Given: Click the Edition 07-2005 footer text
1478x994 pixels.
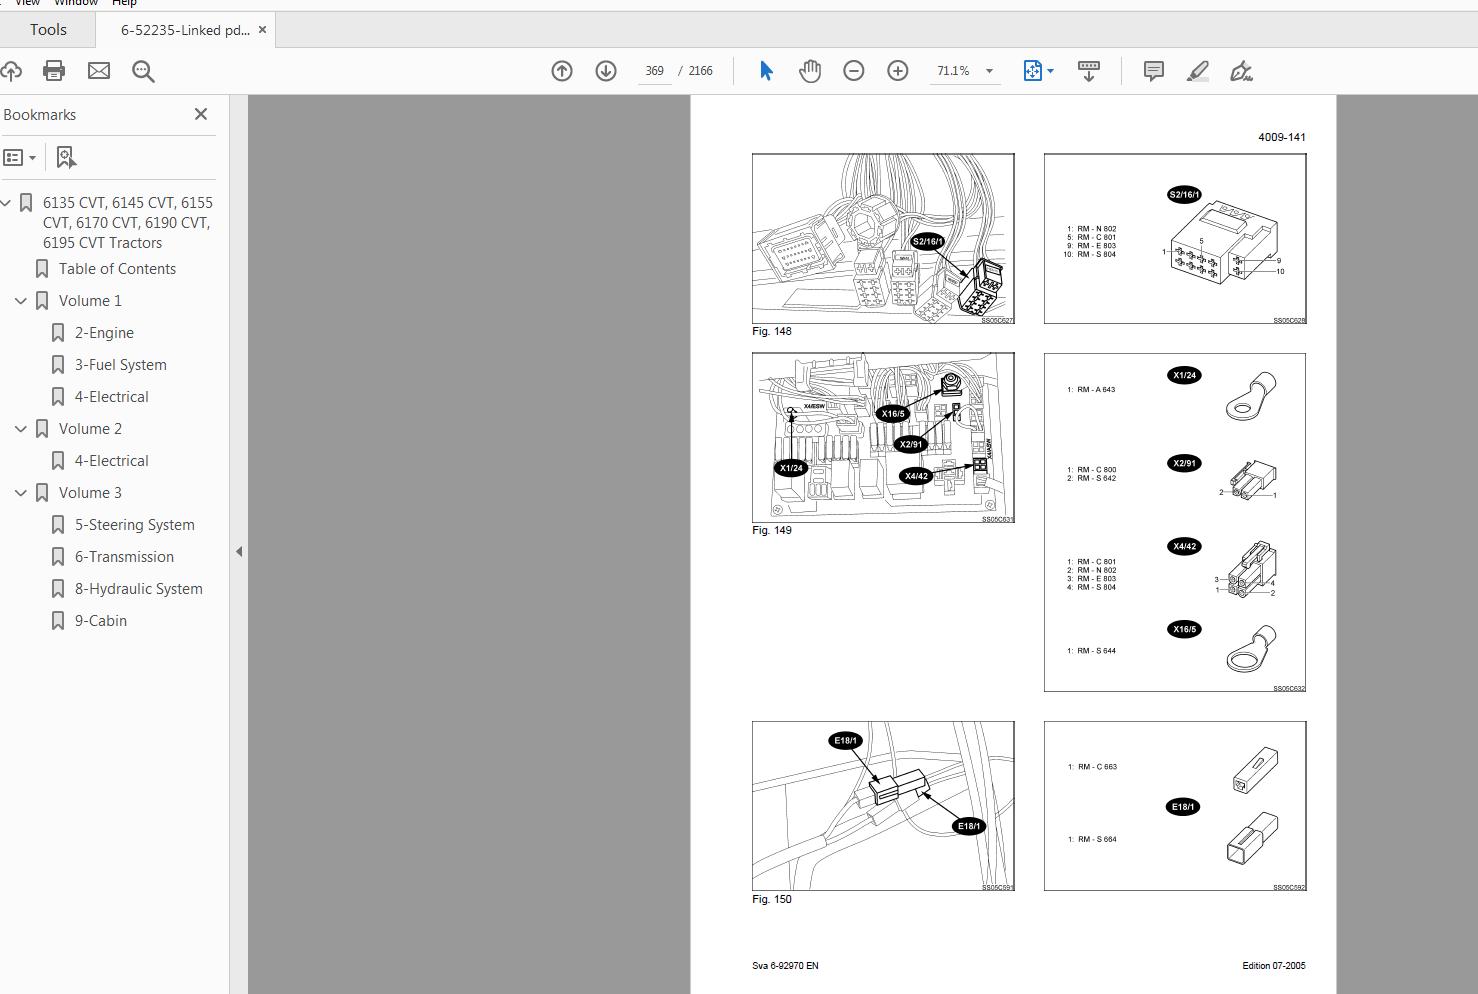Looking at the screenshot, I should (x=1274, y=966).
